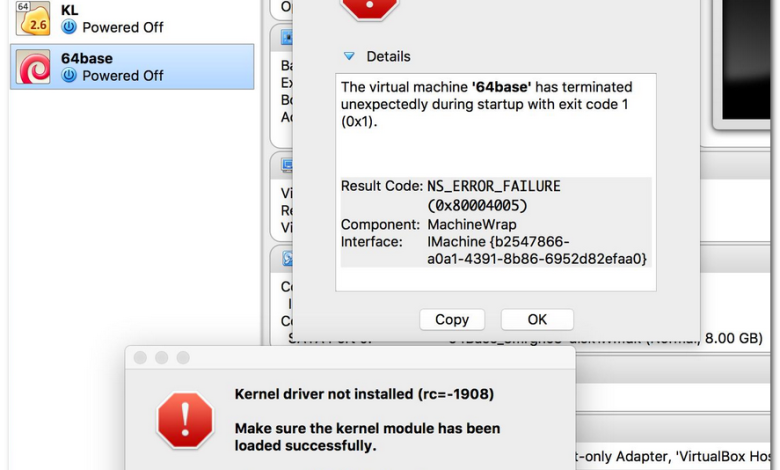Click the Kernel driver not installed heading
The height and width of the screenshot is (470, 780).
coord(364,393)
